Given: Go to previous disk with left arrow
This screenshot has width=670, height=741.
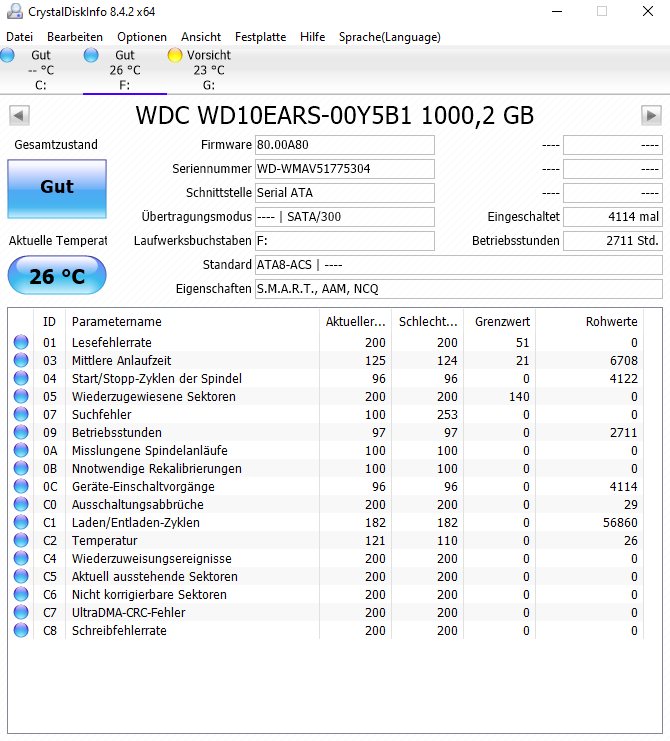Looking at the screenshot, I should click(x=19, y=115).
